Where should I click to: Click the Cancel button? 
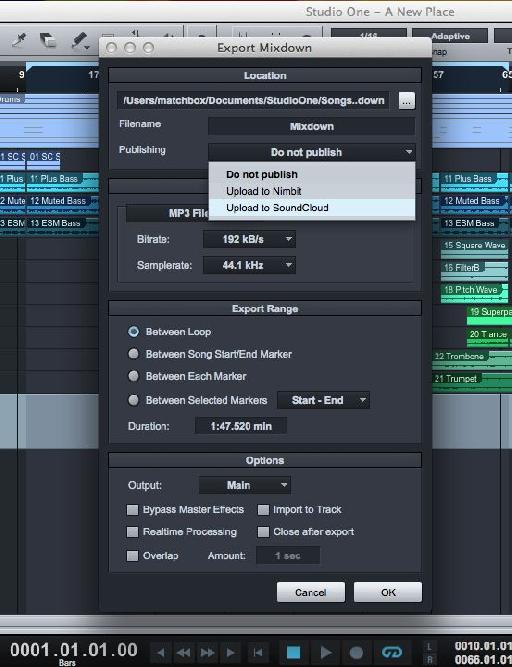click(311, 592)
